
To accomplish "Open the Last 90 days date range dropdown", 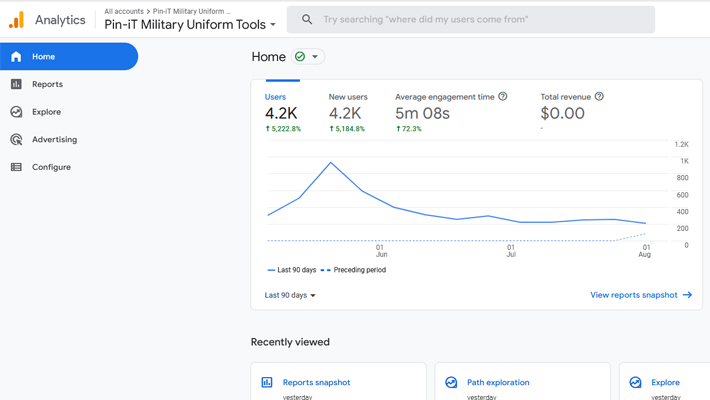I will point(290,295).
